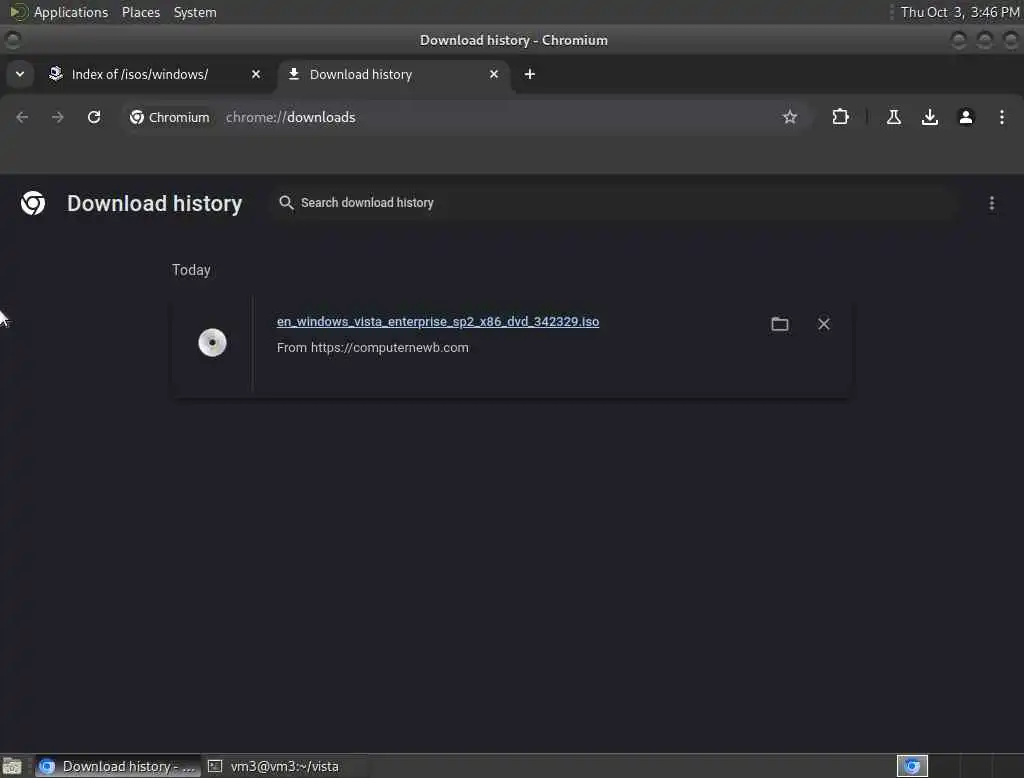This screenshot has height=778, width=1024.
Task: Open Download history page's more actions menu
Action: pyautogui.click(x=991, y=204)
